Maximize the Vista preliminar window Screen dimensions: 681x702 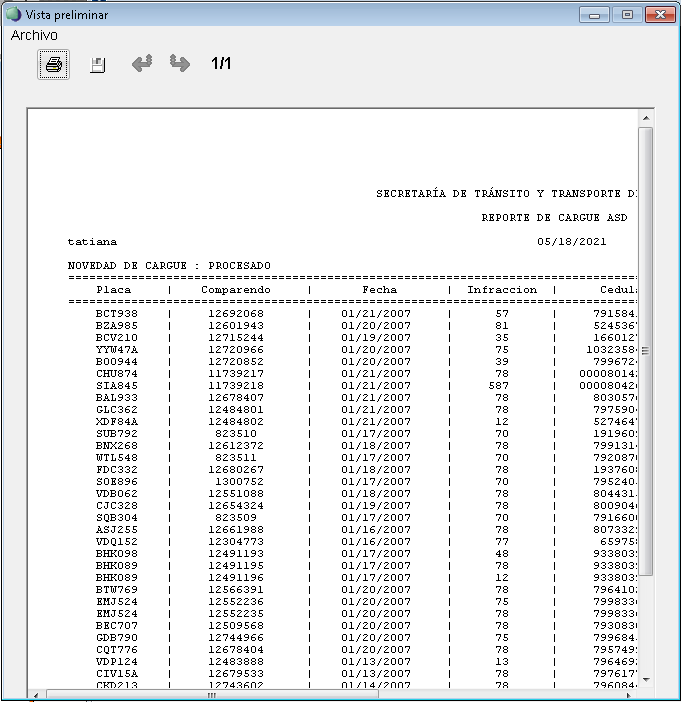pos(627,15)
